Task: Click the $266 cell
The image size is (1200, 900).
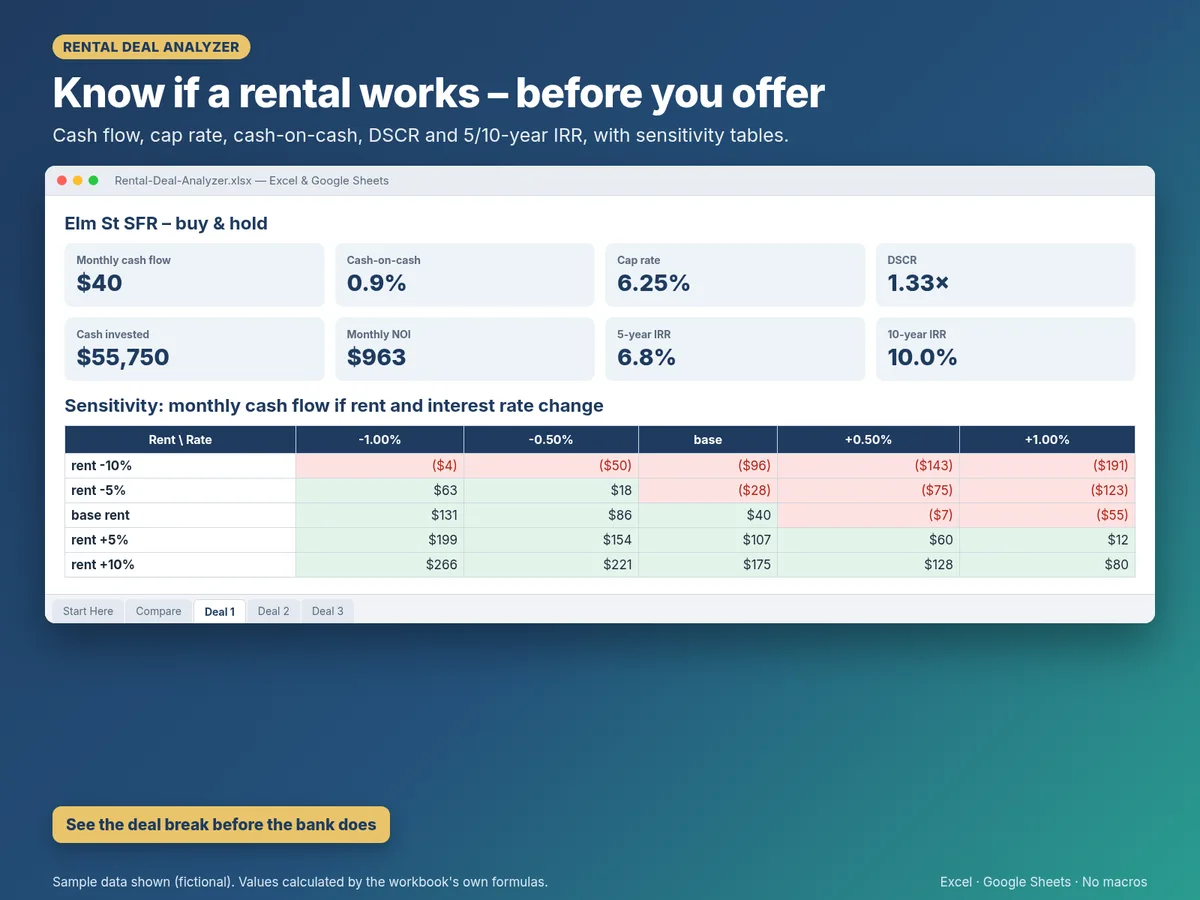Action: 380,565
